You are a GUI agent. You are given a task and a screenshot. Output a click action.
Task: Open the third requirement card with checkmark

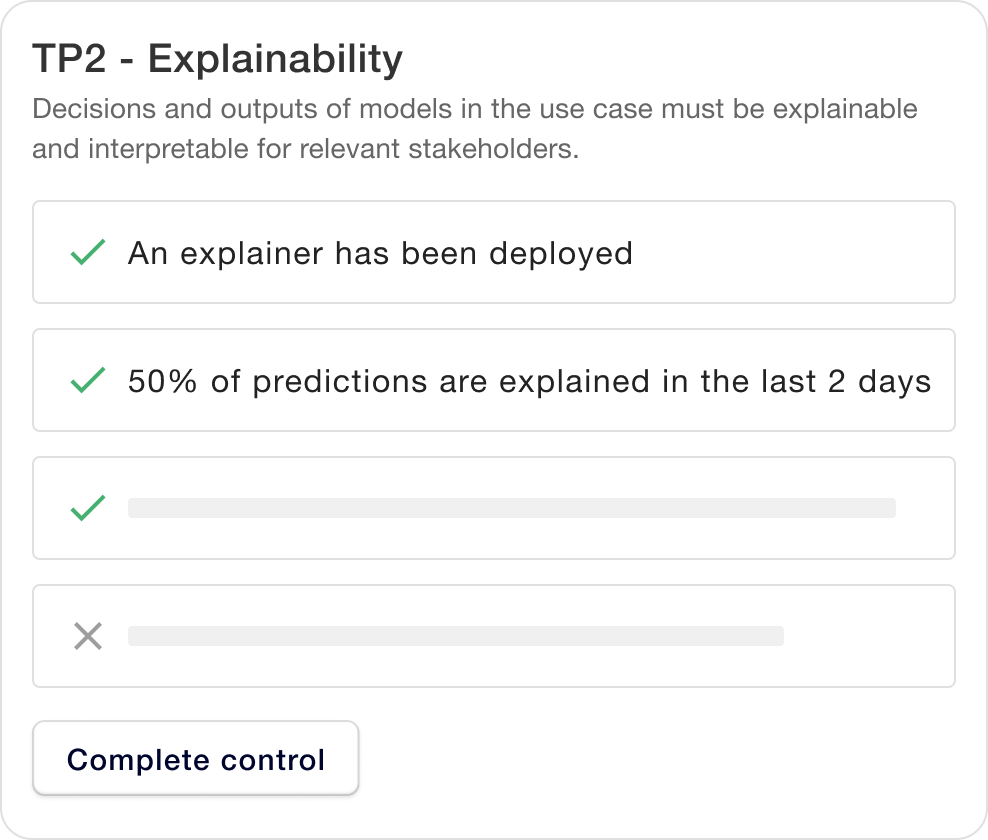click(494, 508)
